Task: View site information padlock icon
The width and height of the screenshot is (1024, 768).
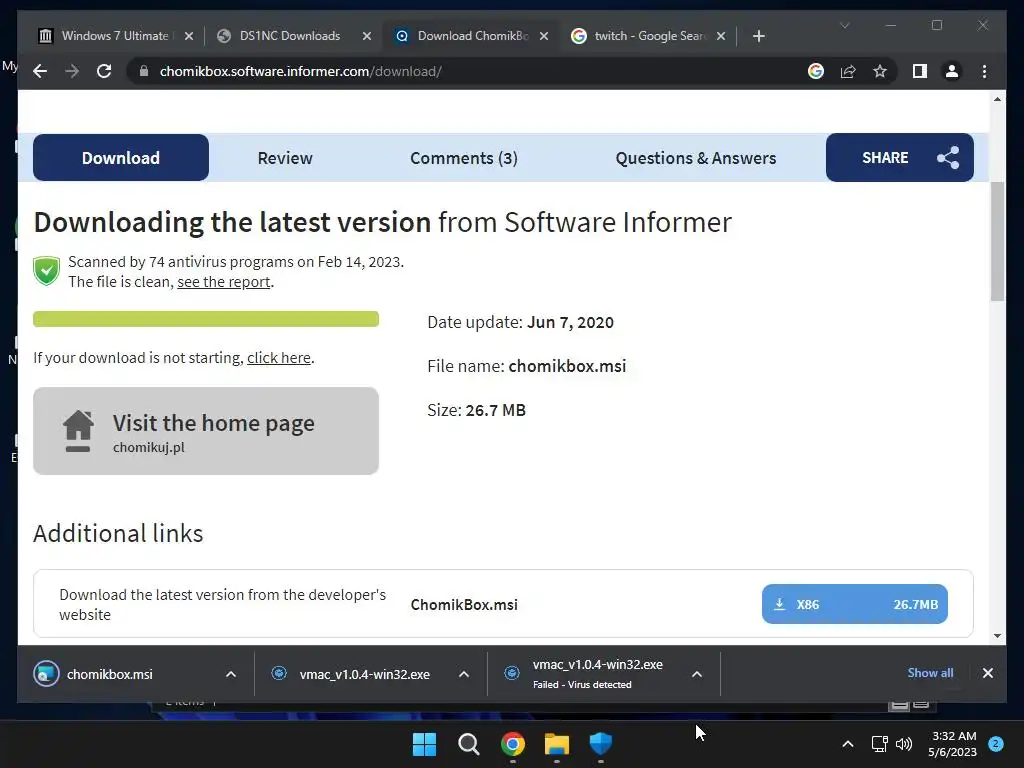Action: pyautogui.click(x=144, y=71)
